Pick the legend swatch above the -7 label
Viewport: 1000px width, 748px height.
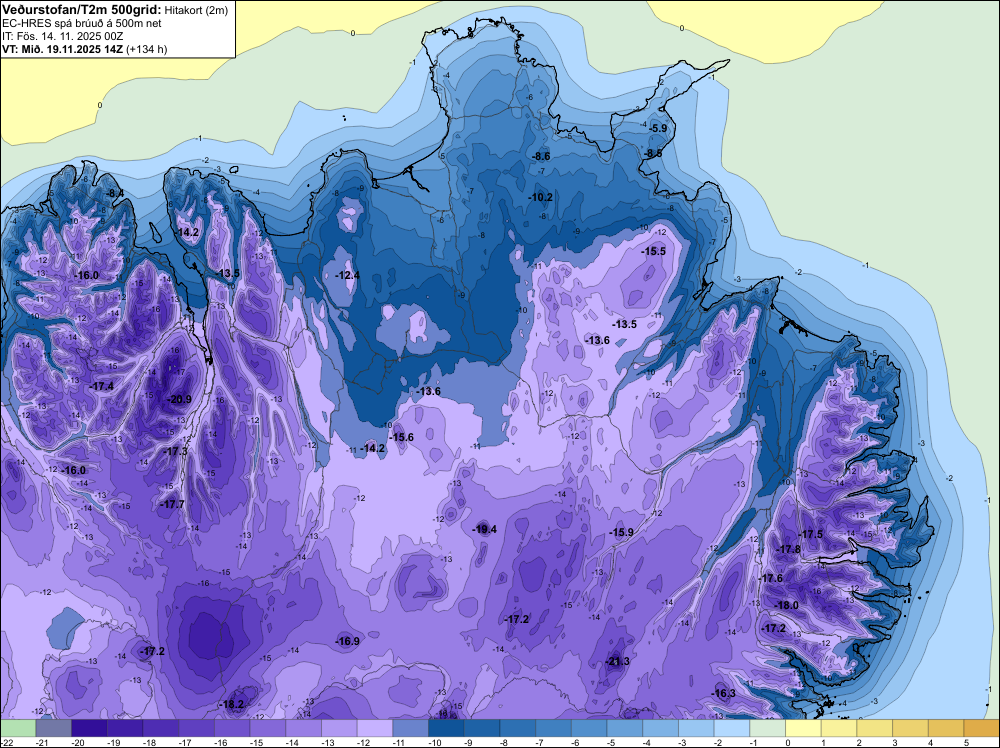(554, 728)
